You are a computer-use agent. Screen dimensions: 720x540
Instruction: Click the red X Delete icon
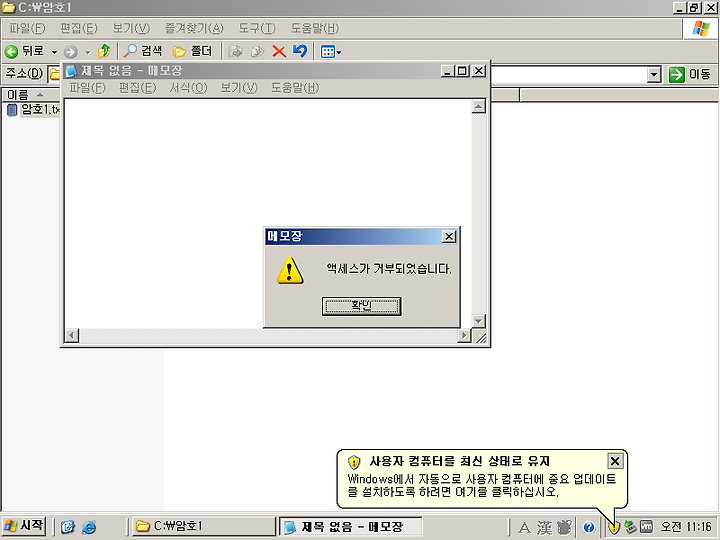(x=279, y=51)
